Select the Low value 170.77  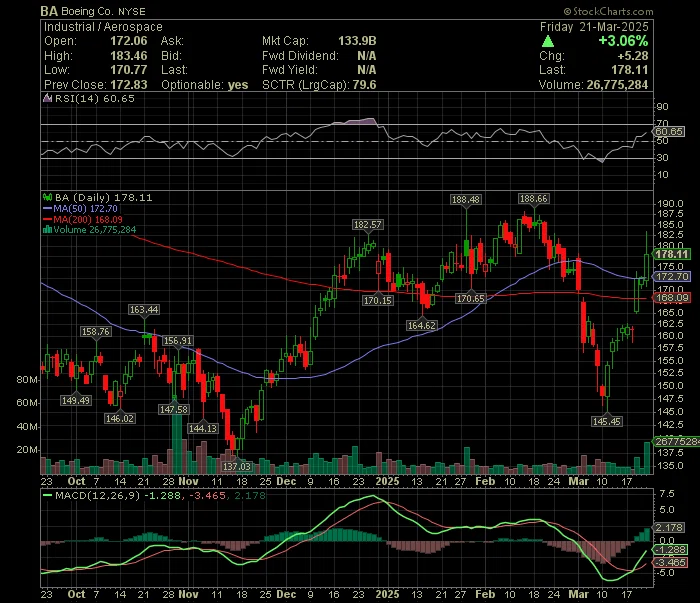[129, 70]
